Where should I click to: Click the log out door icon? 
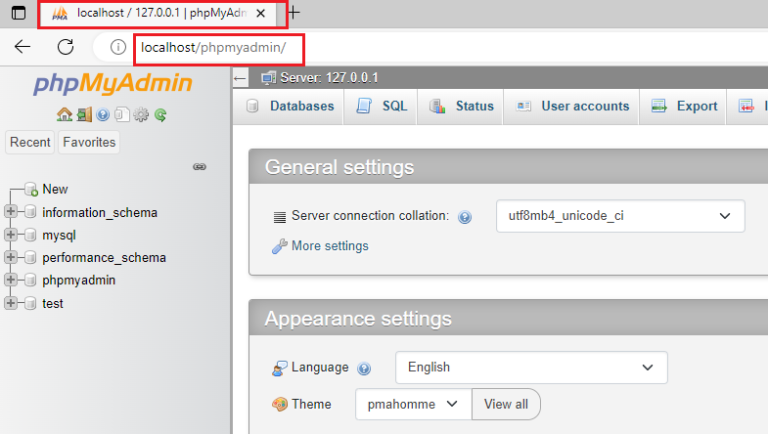coord(84,115)
